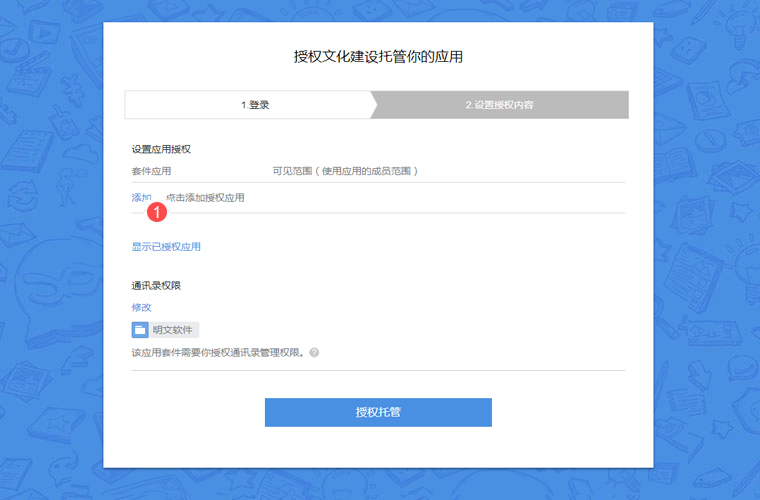760x500 pixels.
Task: Click the 套件应用 column header
Action: pos(151,171)
